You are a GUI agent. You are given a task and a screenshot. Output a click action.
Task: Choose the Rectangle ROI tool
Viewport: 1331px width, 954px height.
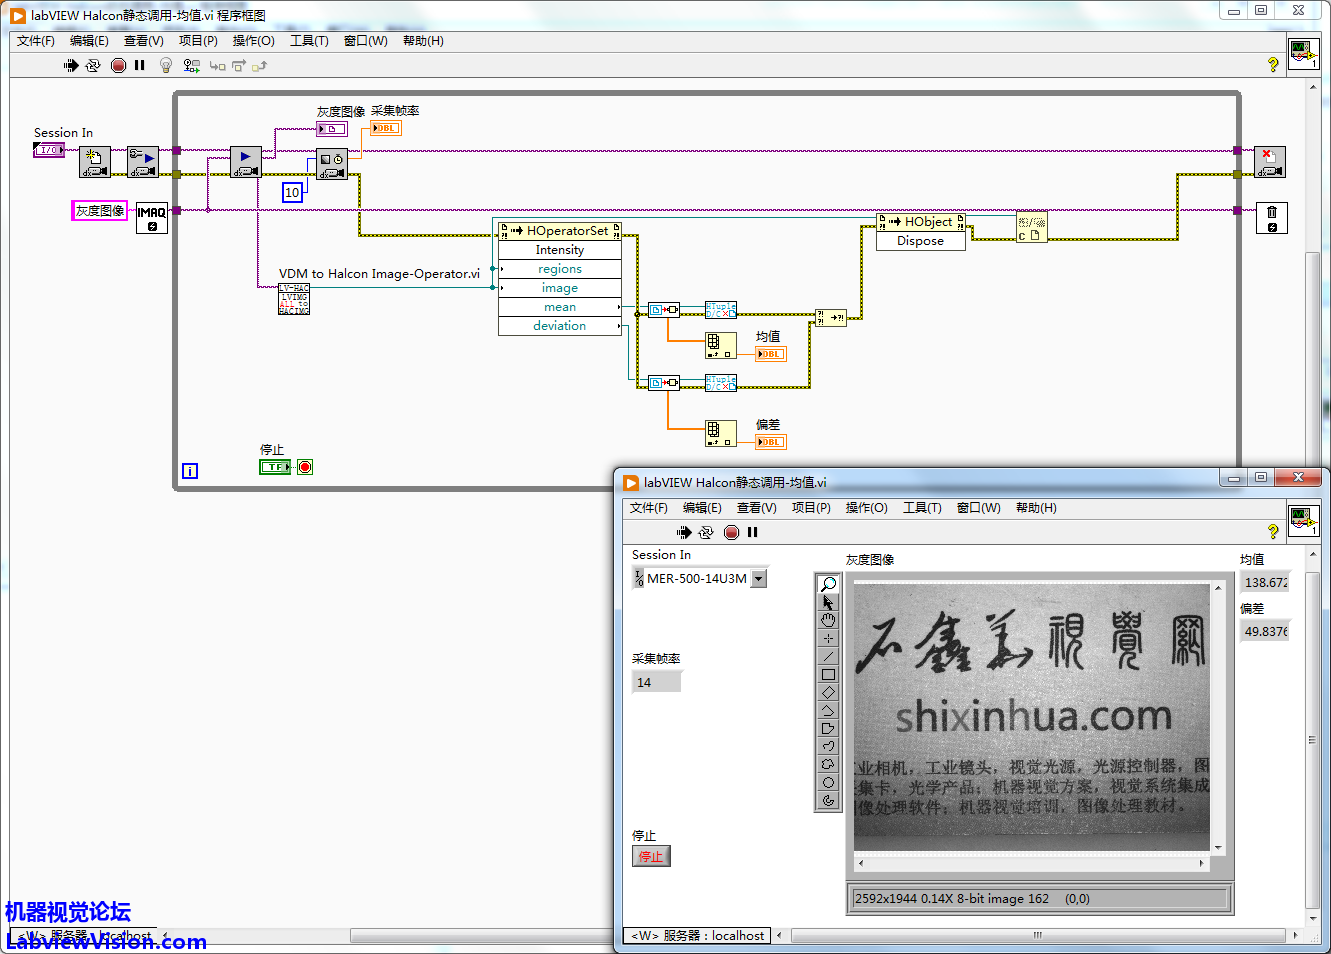click(828, 674)
